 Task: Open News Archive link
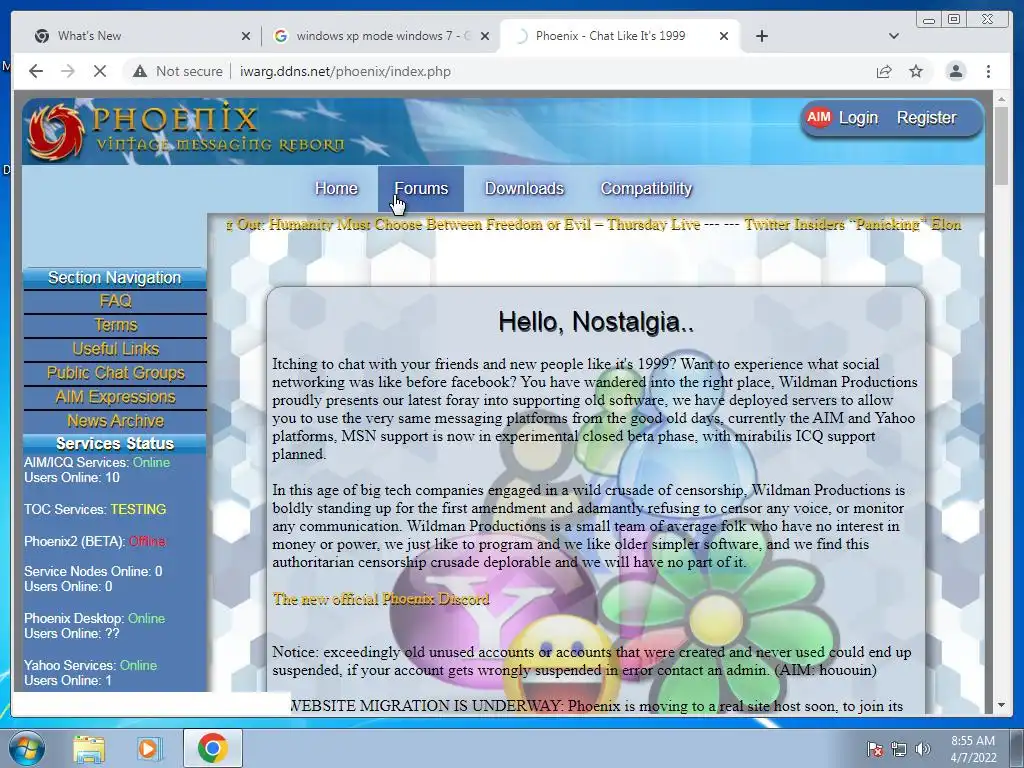pyautogui.click(x=115, y=421)
